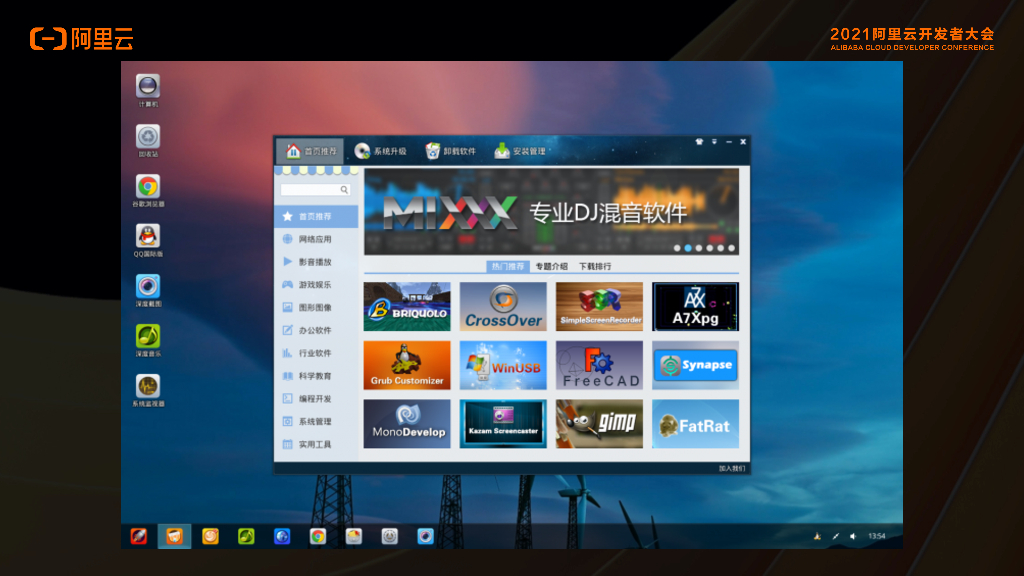The image size is (1024, 576).
Task: Open the 计算机 desktop icon
Action: 148,90
